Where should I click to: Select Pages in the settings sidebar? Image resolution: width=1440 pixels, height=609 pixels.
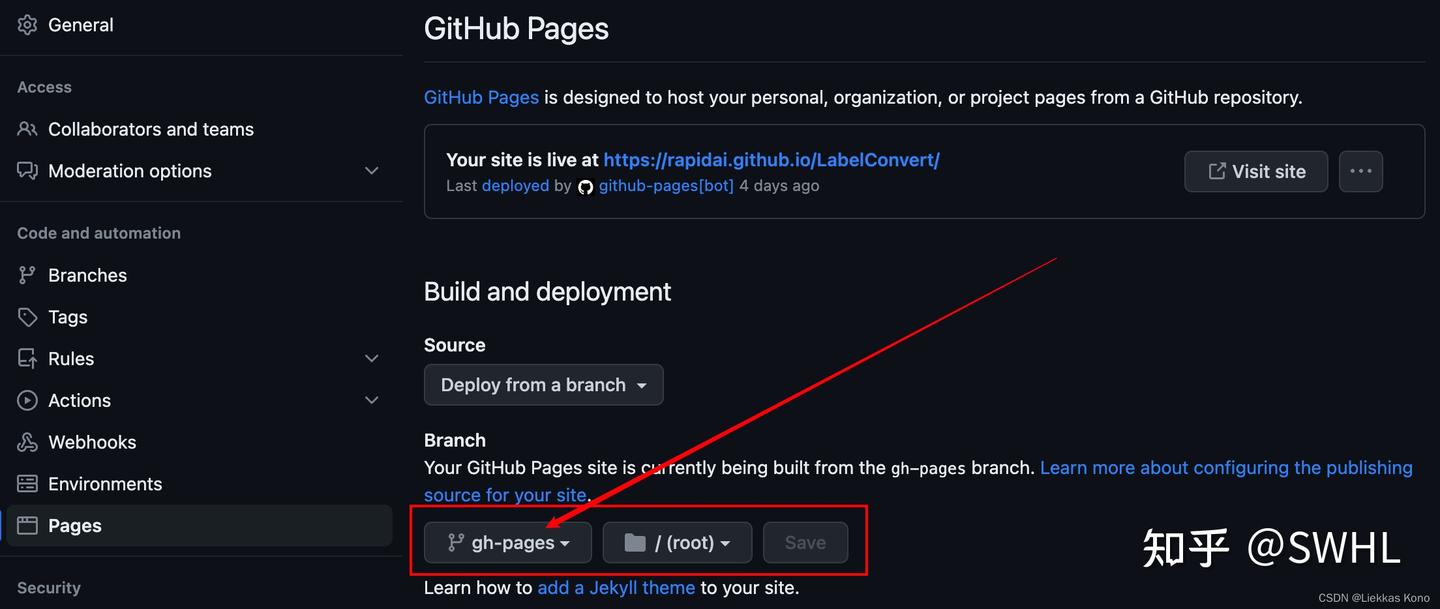coord(75,525)
